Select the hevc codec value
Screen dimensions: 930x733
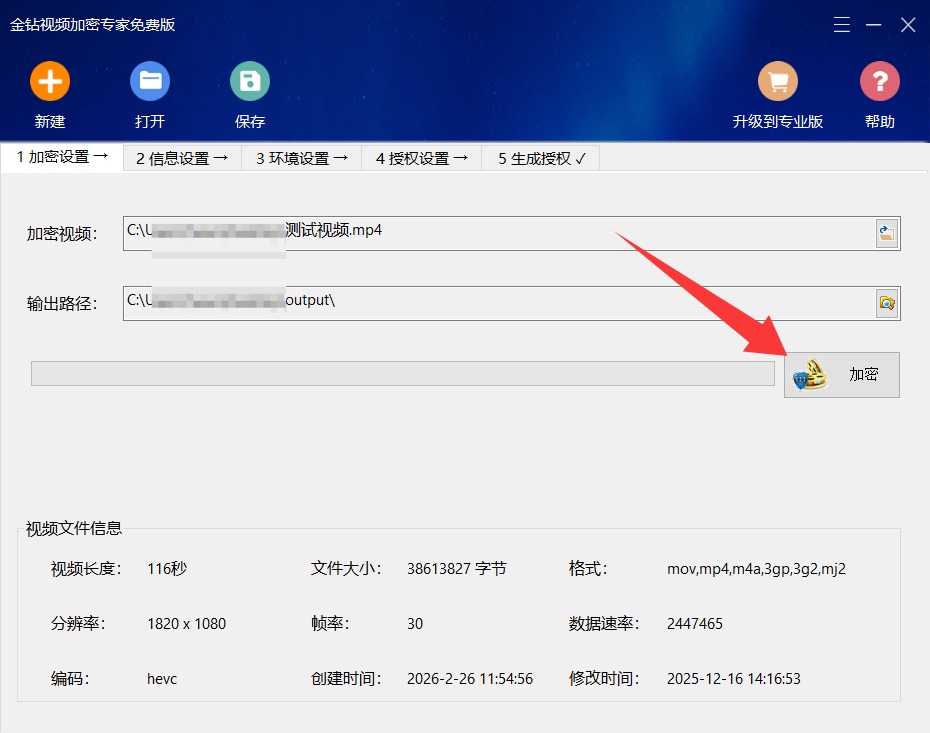click(162, 679)
